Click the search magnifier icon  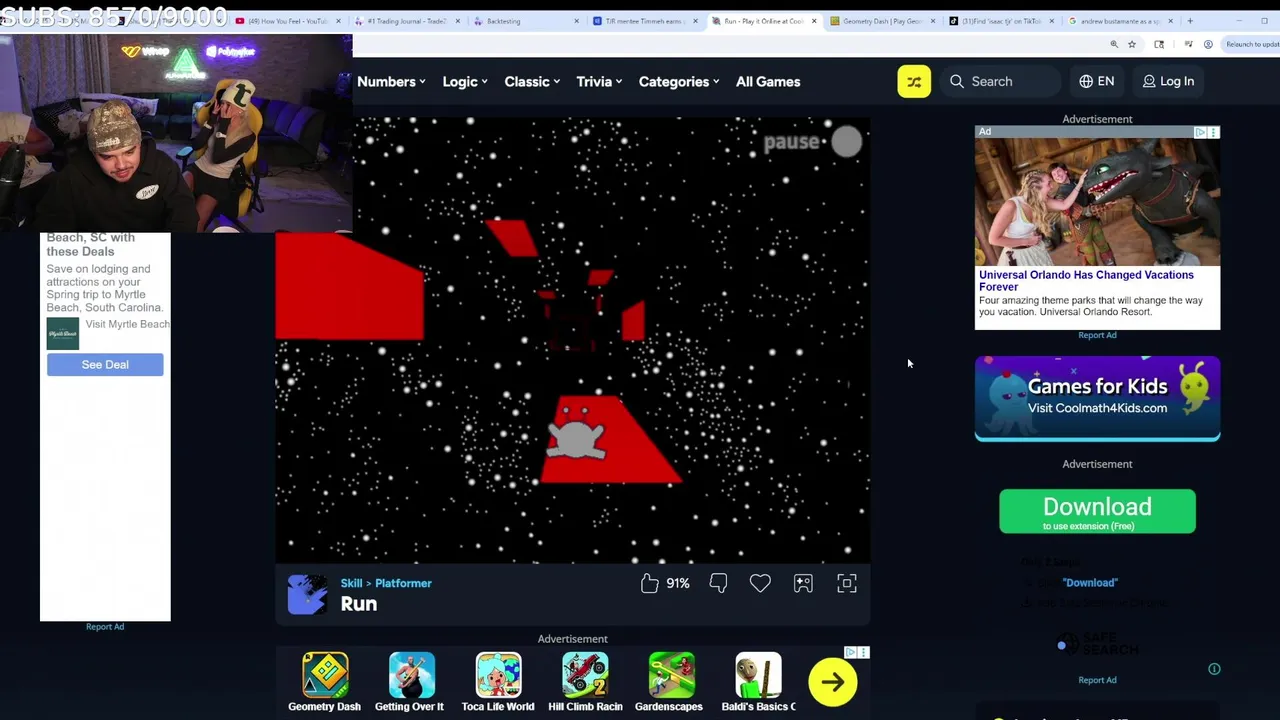(957, 81)
